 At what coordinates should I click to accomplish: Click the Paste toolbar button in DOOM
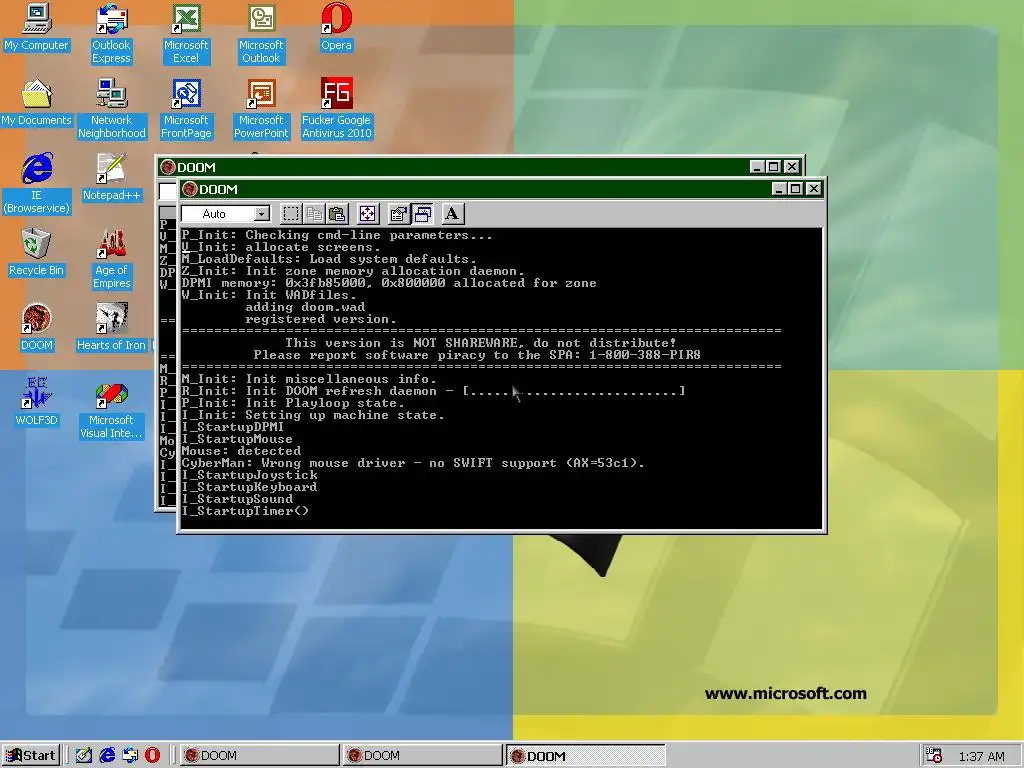337,214
